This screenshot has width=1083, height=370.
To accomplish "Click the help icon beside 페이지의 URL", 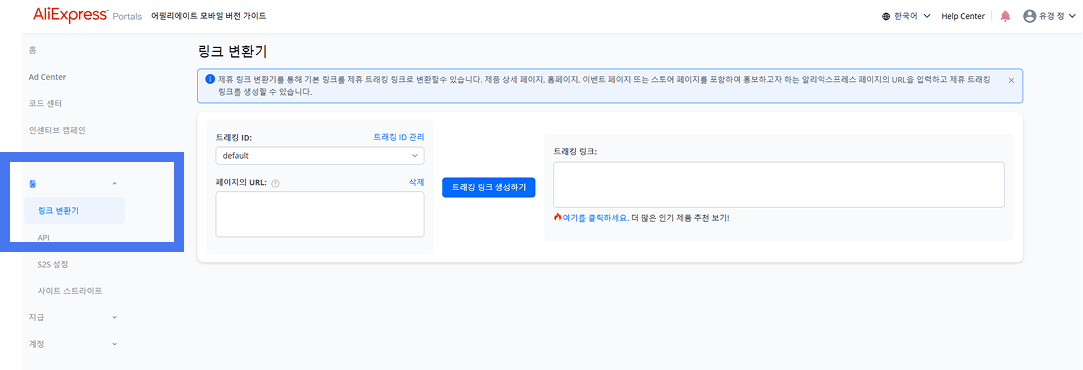I will pyautogui.click(x=275, y=184).
